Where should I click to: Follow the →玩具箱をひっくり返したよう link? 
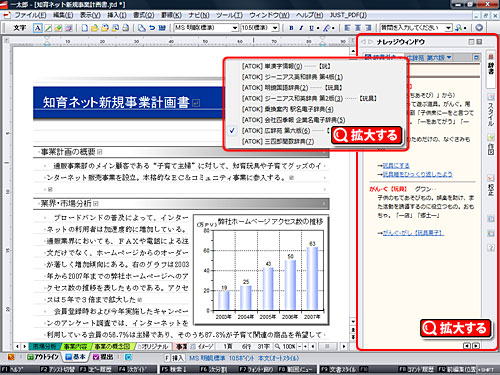click(415, 174)
